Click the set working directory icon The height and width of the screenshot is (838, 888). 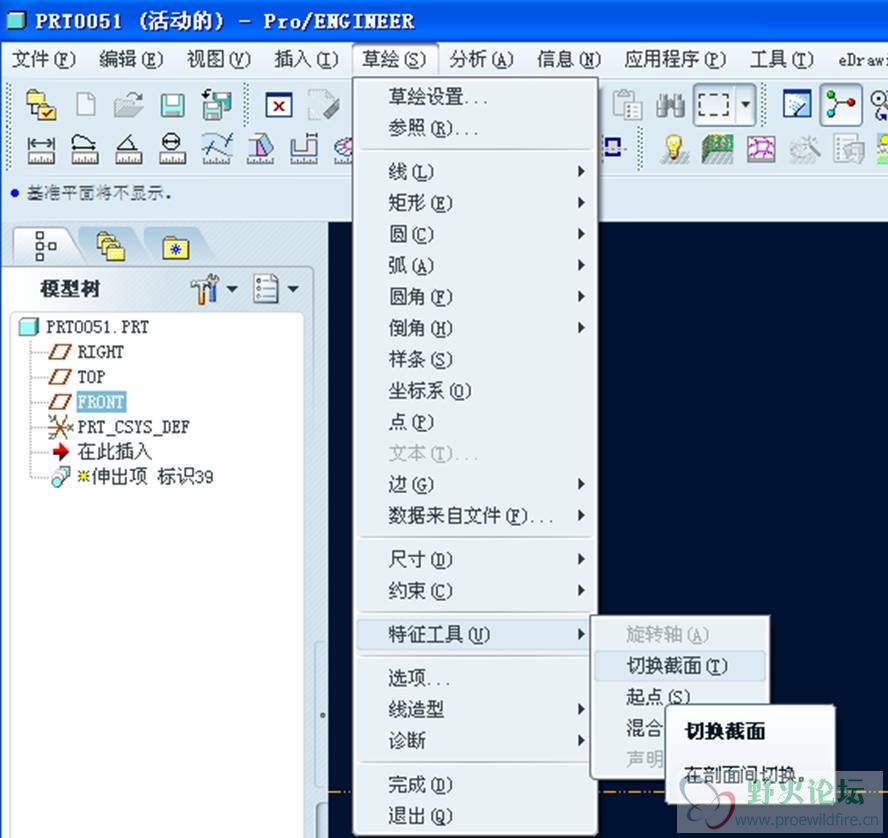pyautogui.click(x=41, y=104)
